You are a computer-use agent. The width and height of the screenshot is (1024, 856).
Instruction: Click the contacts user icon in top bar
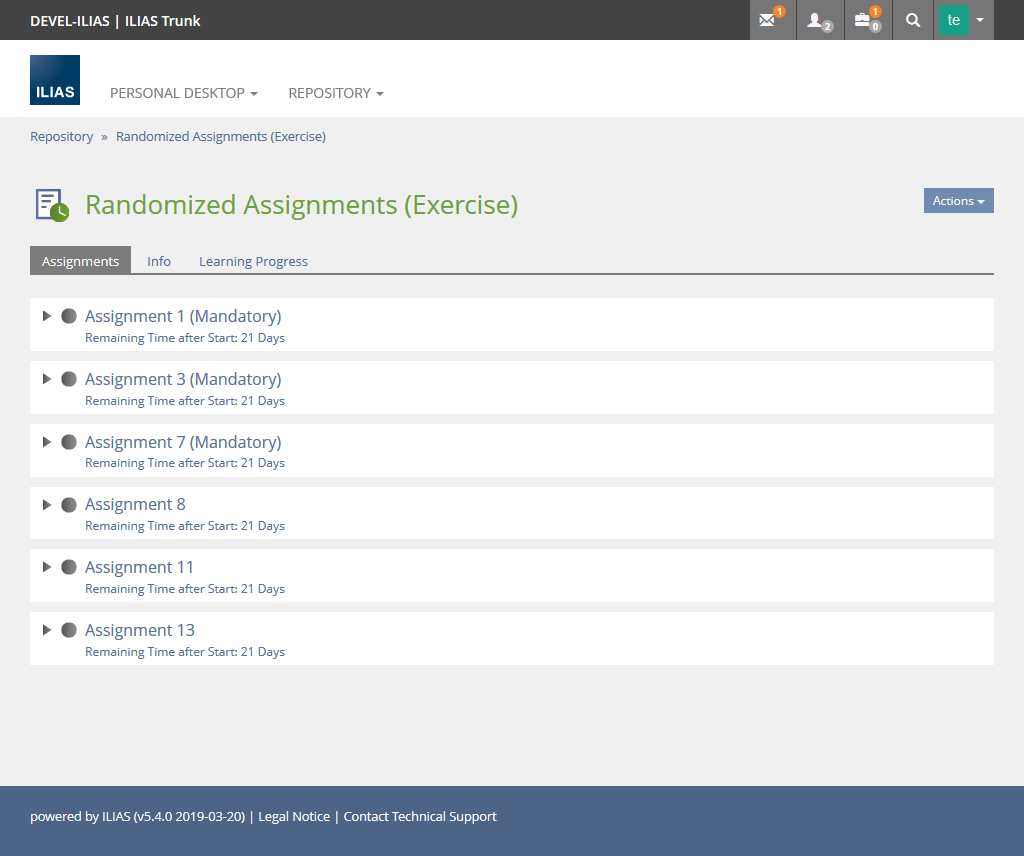[x=816, y=20]
